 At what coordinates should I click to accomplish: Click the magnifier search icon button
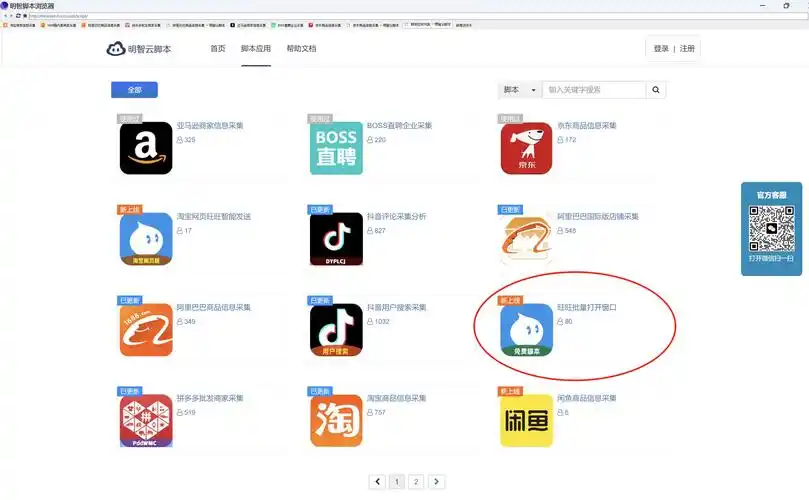point(656,90)
